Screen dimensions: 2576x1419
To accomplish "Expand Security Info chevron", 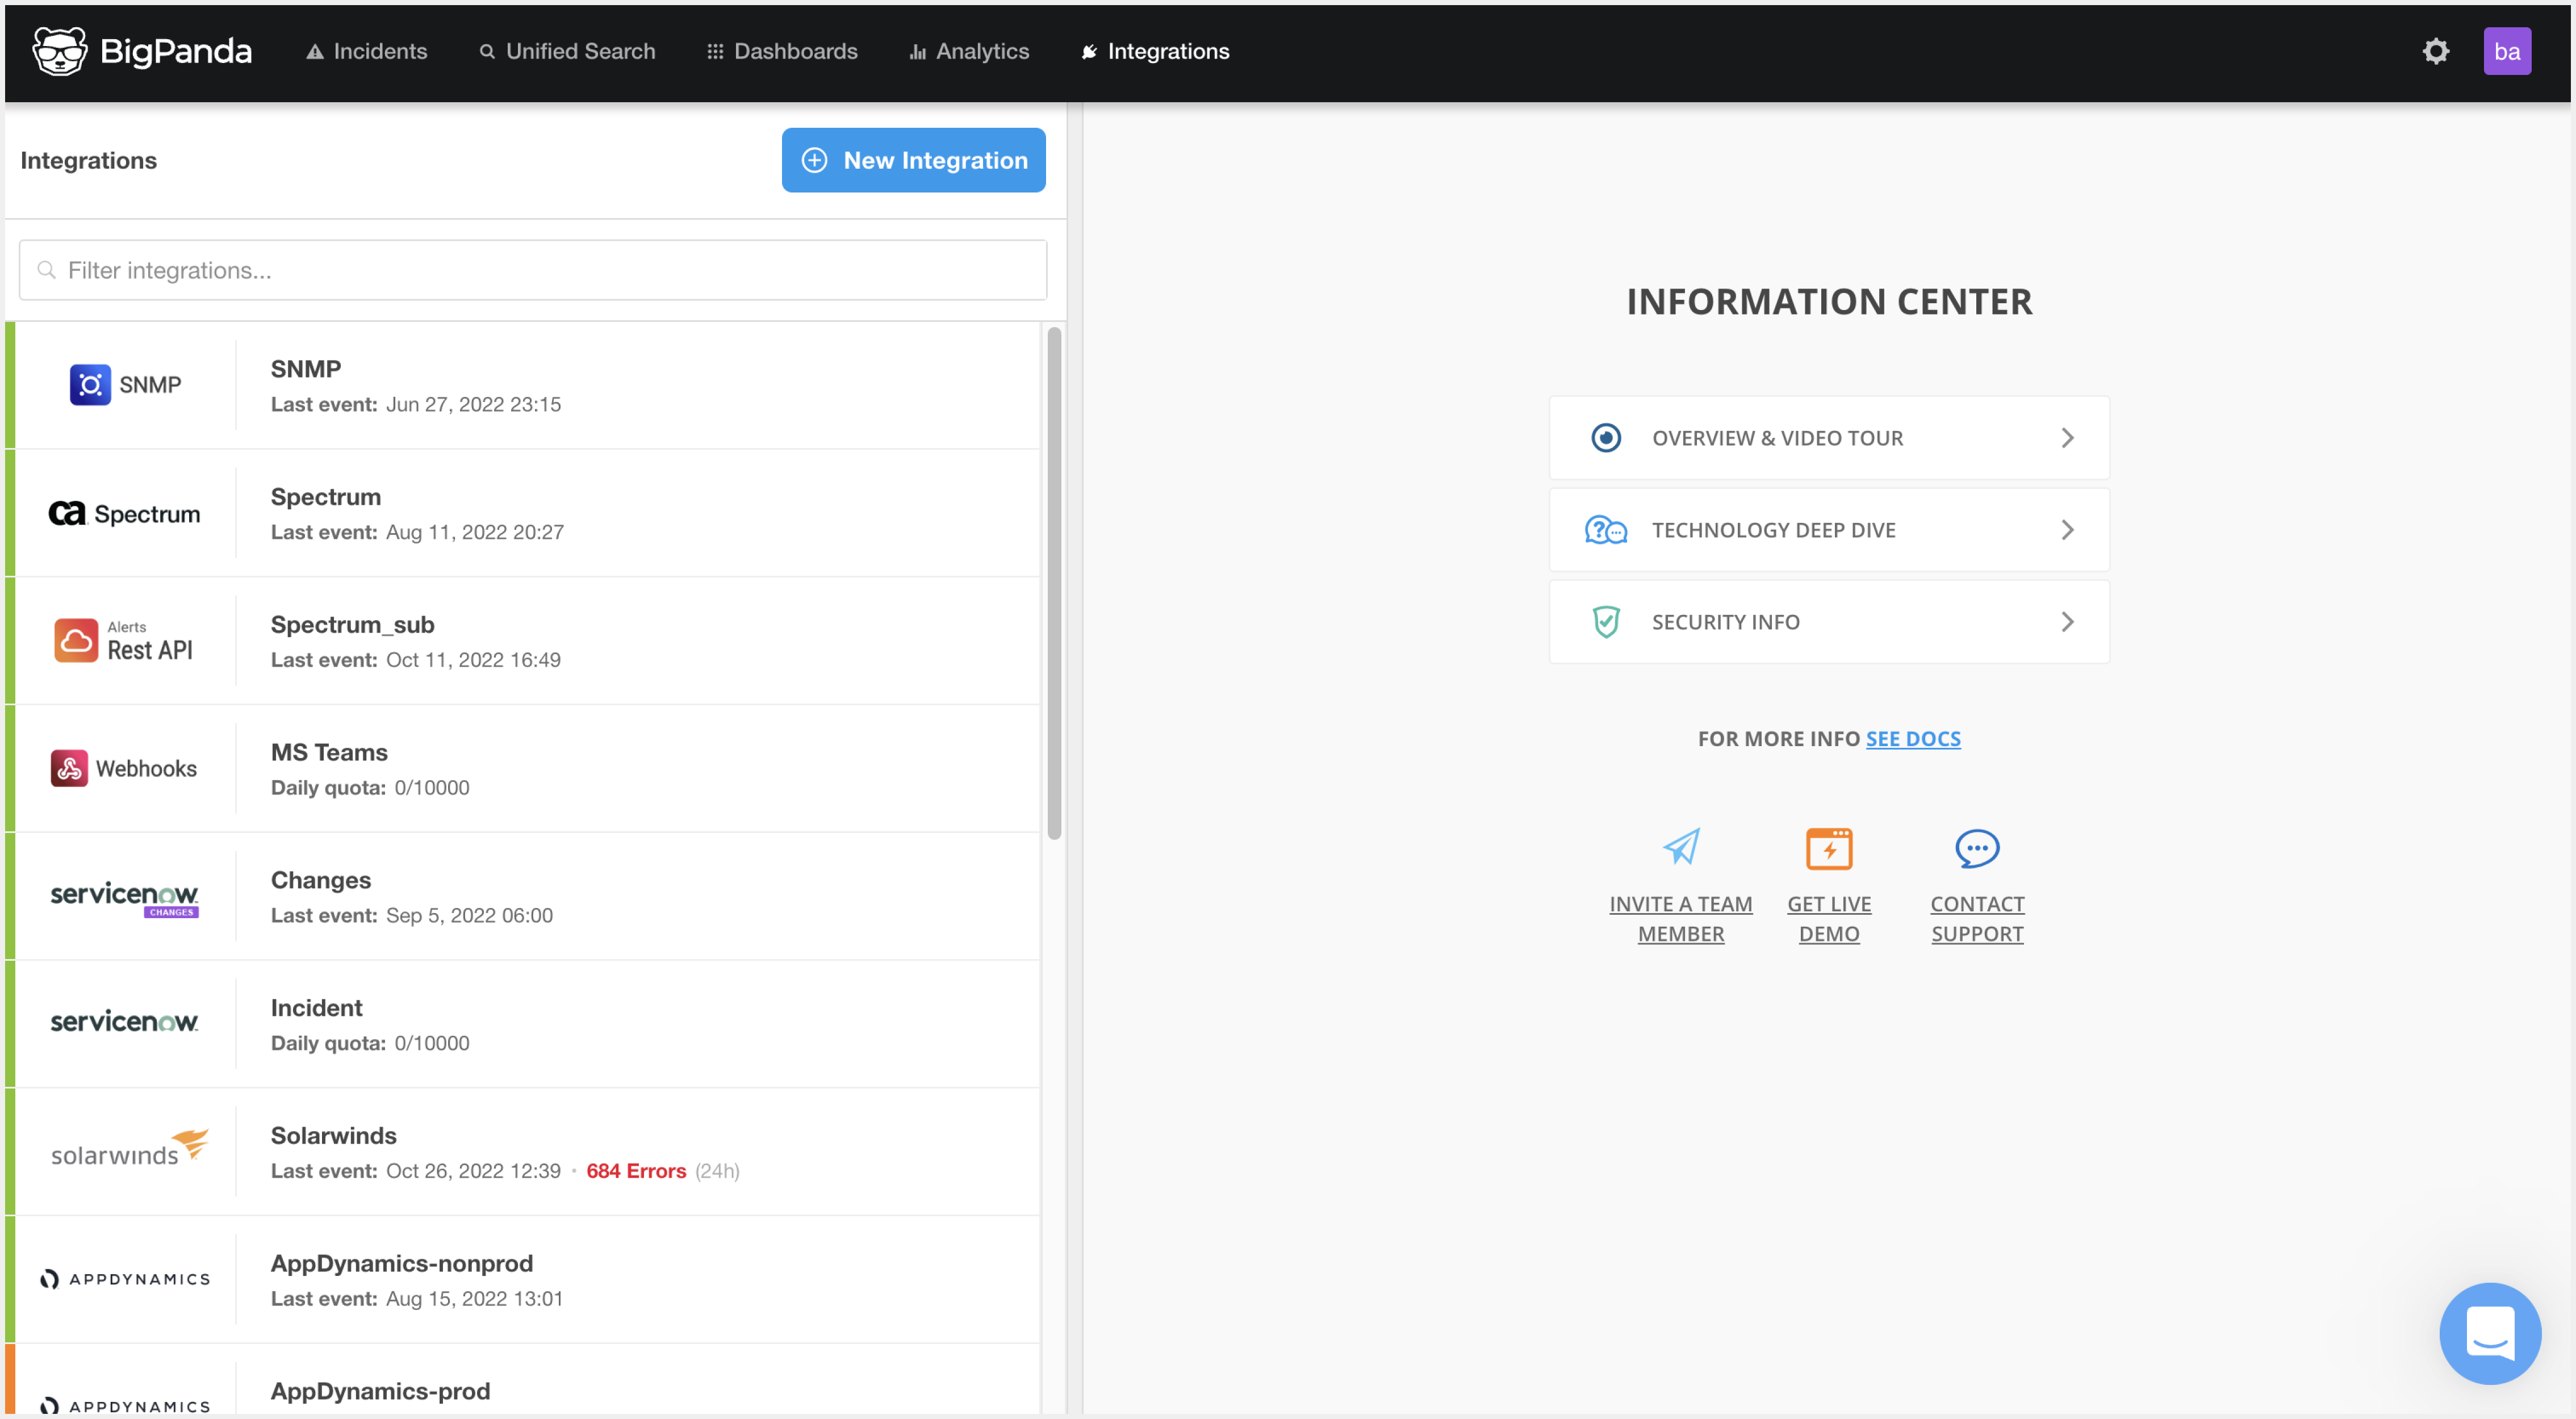I will [2067, 622].
